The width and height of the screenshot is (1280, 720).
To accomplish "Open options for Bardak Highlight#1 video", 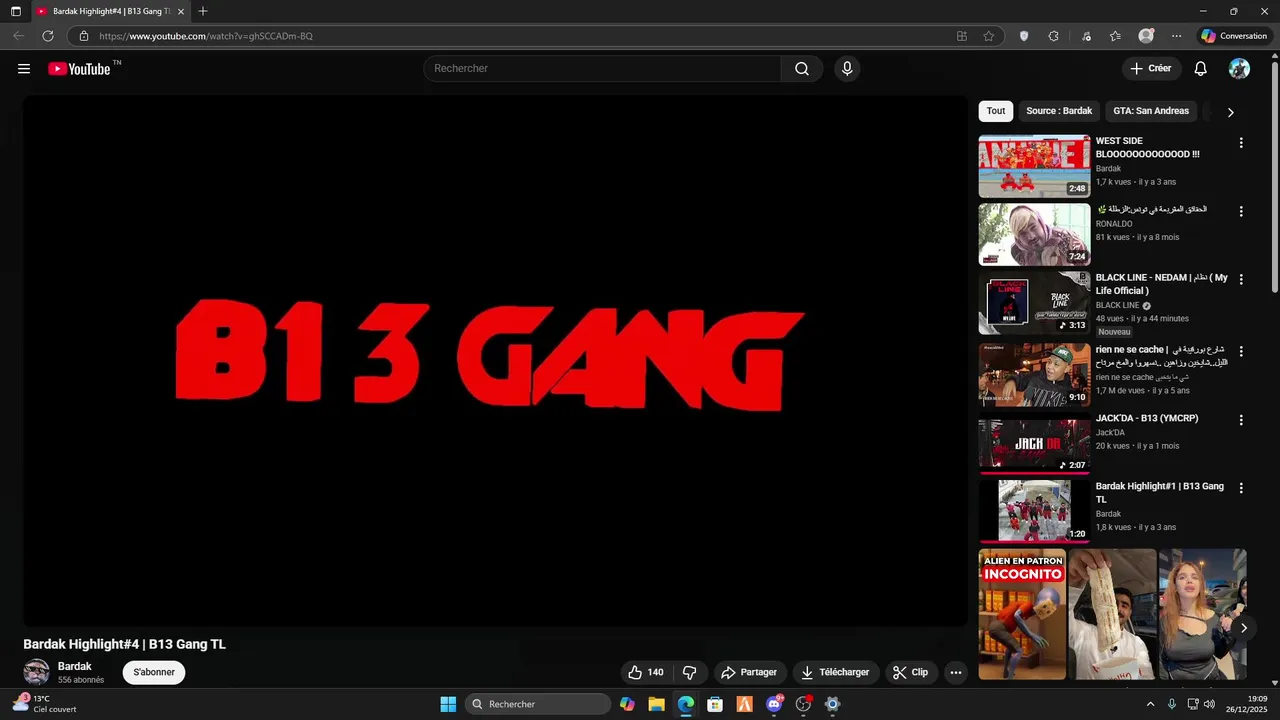I will click(1241, 489).
